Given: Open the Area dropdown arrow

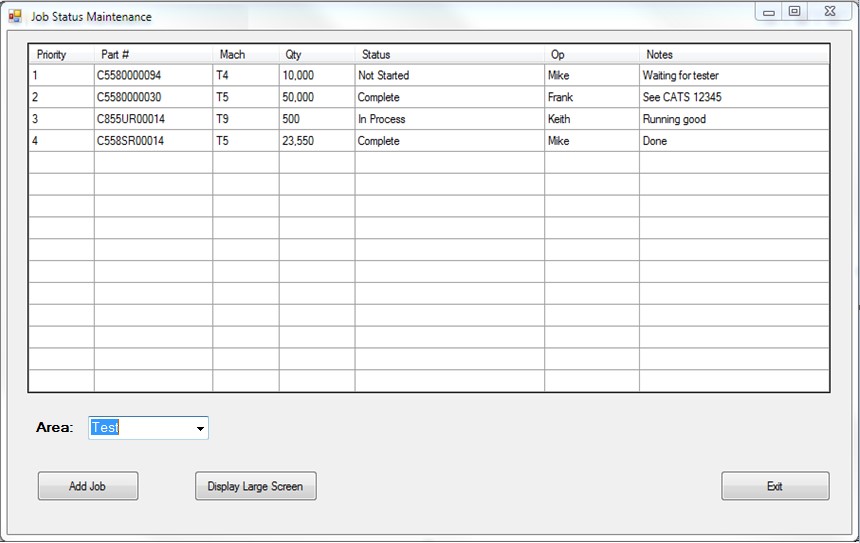Looking at the screenshot, I should tap(200, 428).
